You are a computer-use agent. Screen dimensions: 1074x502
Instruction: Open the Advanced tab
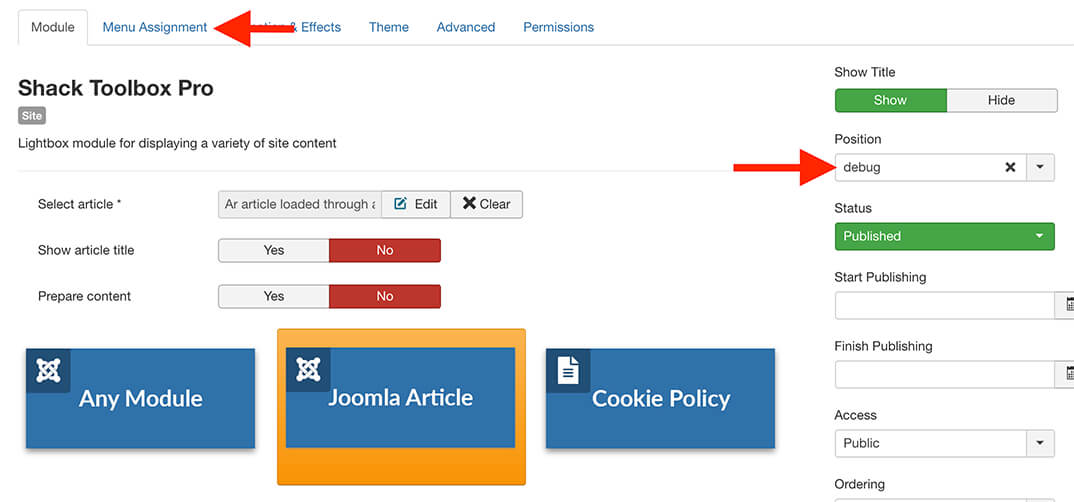(x=466, y=27)
